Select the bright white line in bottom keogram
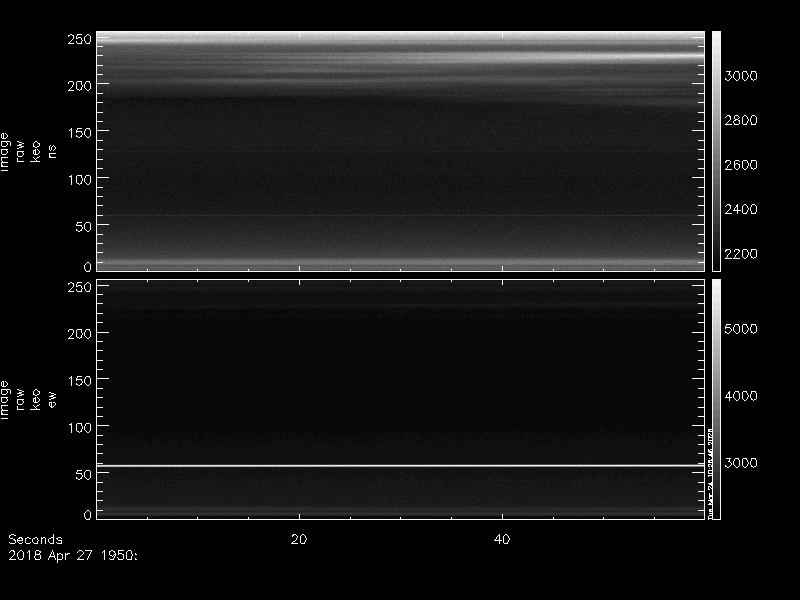The width and height of the screenshot is (800, 600). point(400,466)
